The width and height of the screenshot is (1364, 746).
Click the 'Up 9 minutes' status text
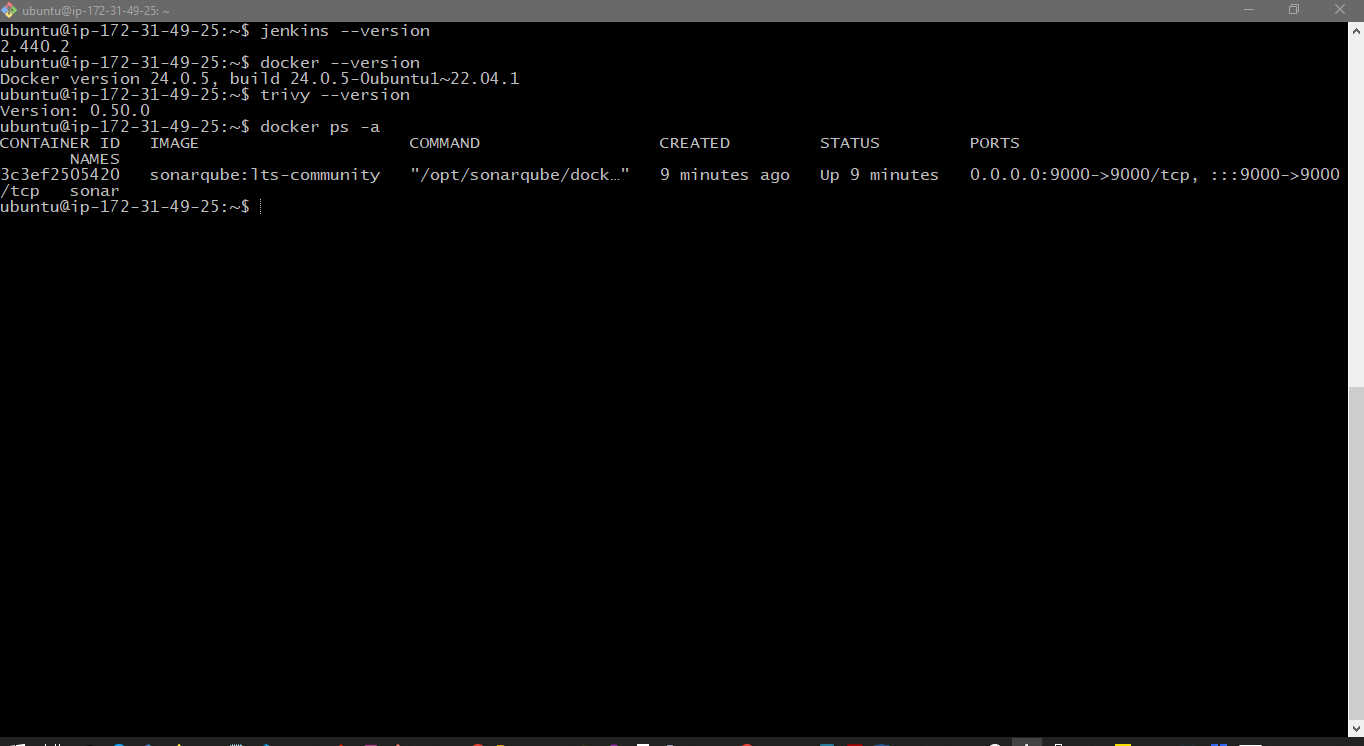(x=879, y=175)
